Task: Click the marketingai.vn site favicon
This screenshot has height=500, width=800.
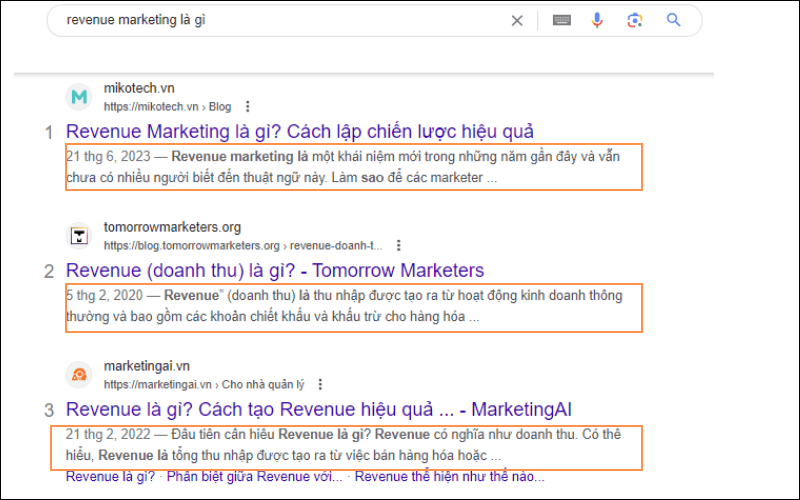Action: pos(79,375)
